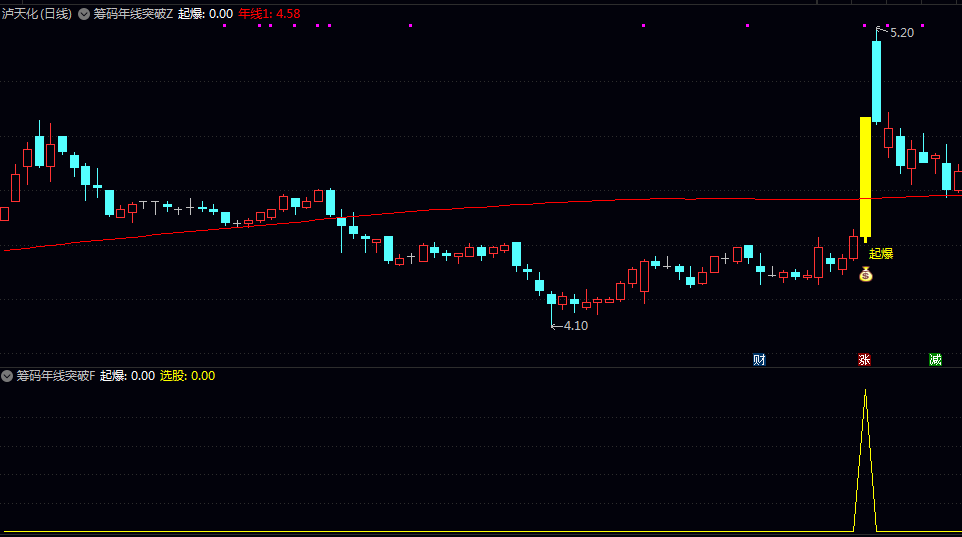The height and width of the screenshot is (537, 962).
Task: Click the 5.20 high price label
Action: pos(901,33)
